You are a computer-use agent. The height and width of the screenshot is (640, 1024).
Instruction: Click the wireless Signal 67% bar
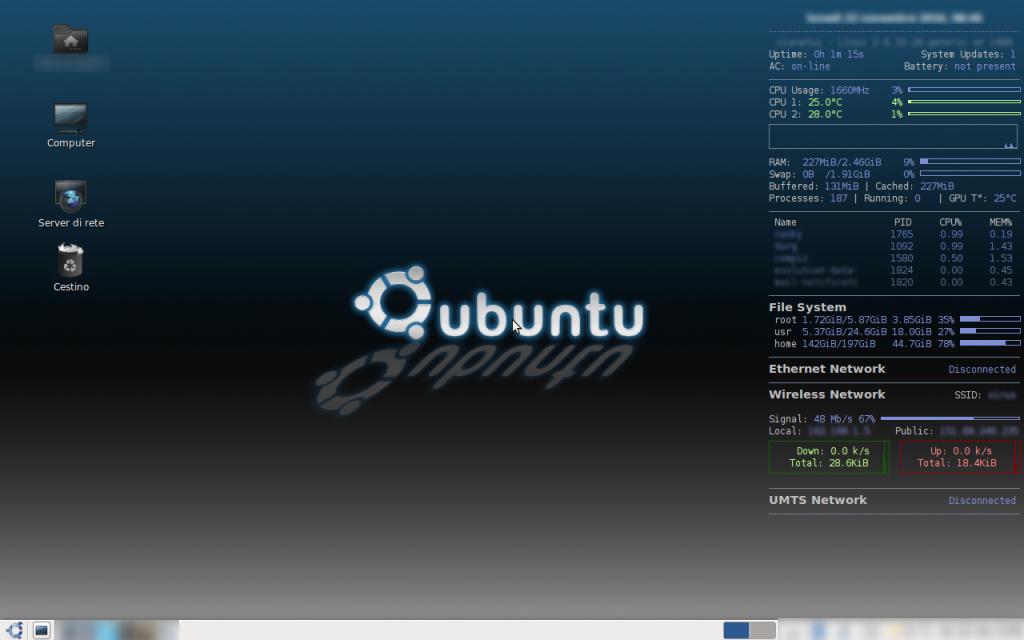point(950,419)
